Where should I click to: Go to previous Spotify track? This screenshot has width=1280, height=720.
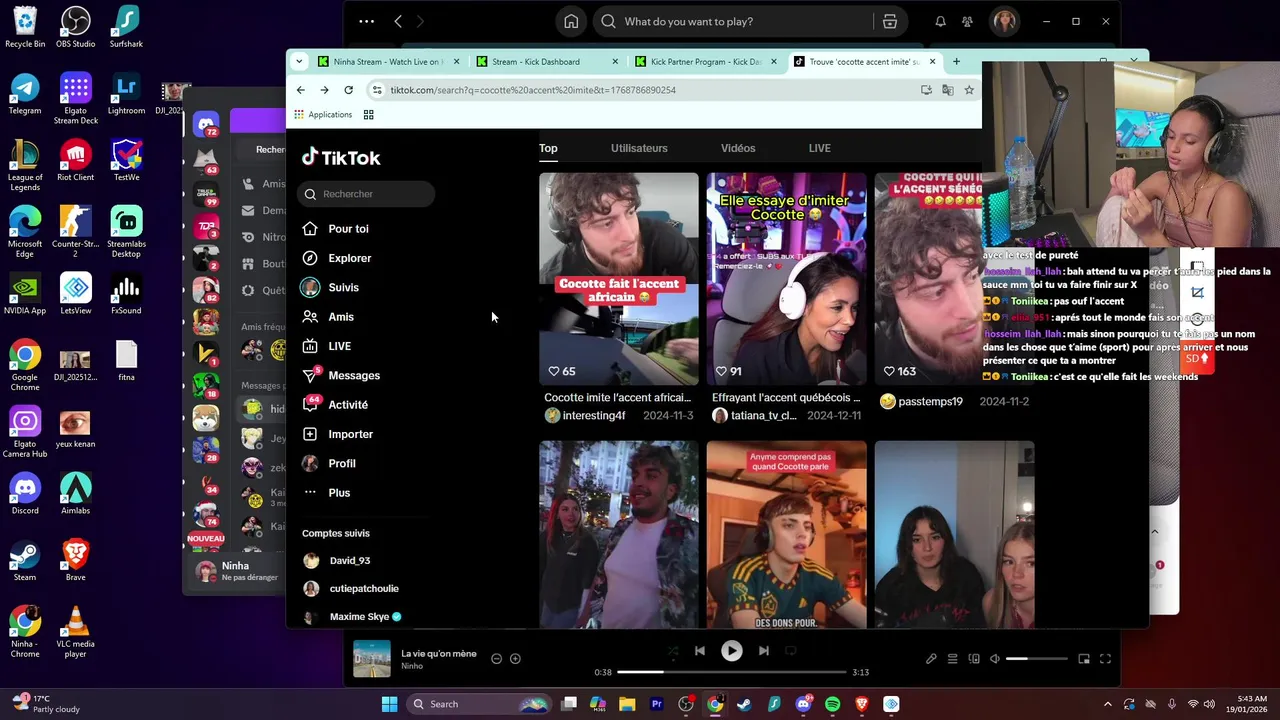[700, 651]
